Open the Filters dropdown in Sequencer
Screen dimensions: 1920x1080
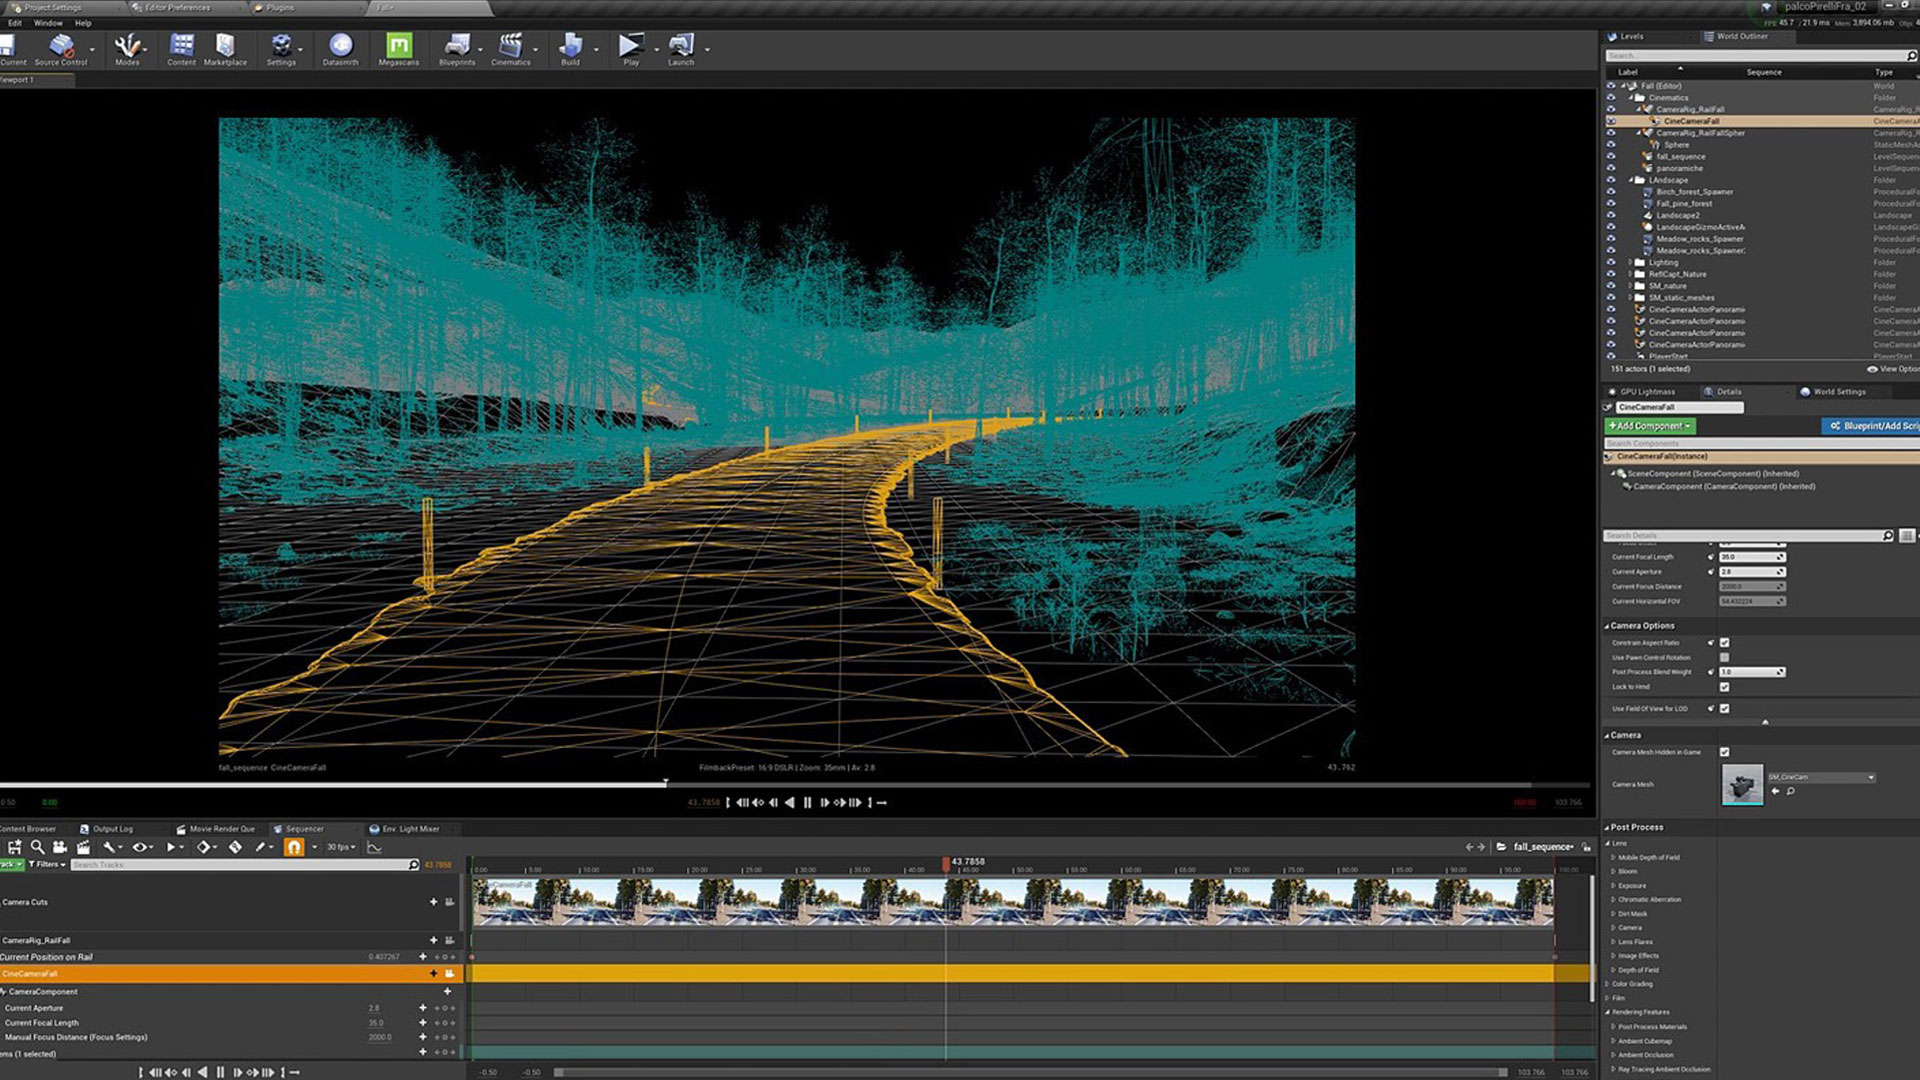(x=47, y=865)
